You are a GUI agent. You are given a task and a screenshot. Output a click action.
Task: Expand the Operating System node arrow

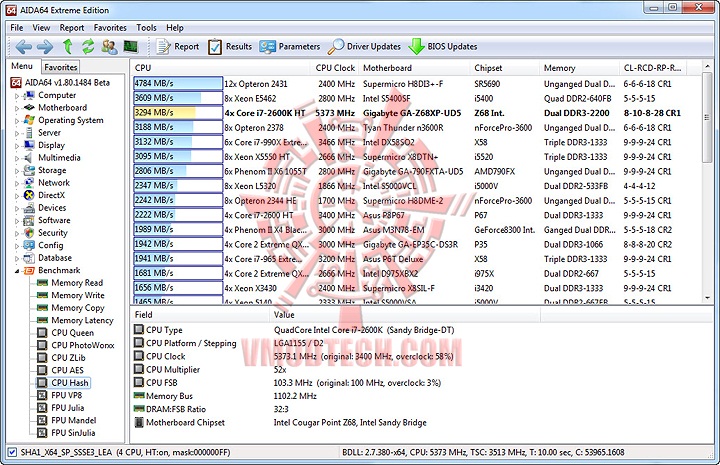17,121
